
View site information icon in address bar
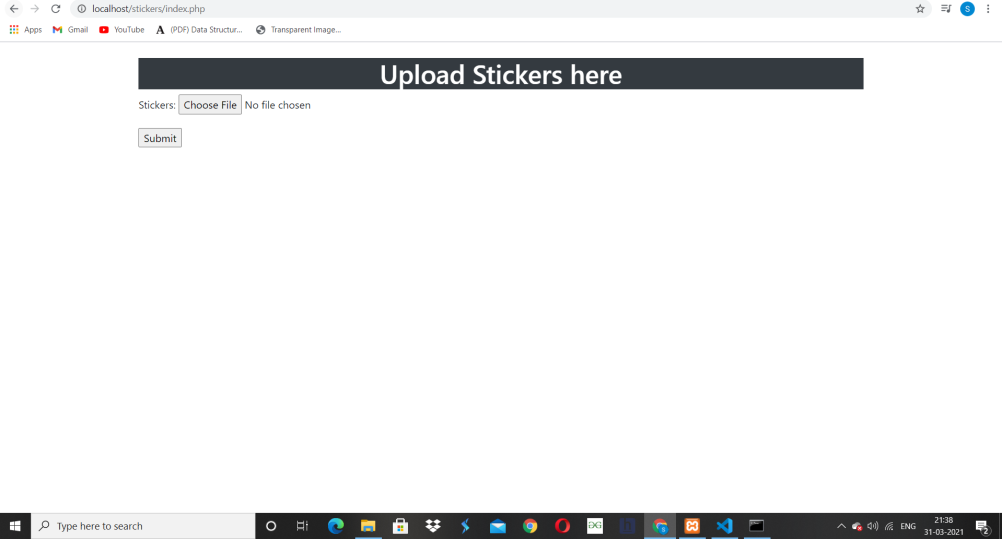click(82, 9)
